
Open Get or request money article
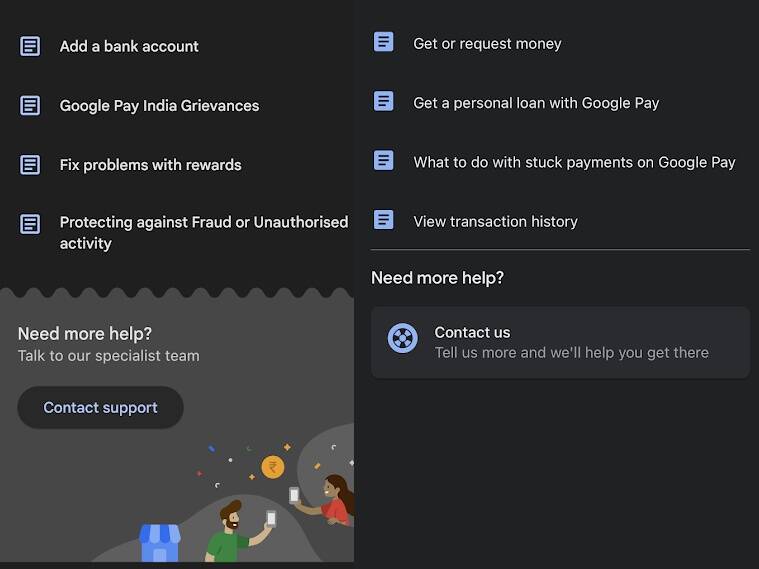487,44
